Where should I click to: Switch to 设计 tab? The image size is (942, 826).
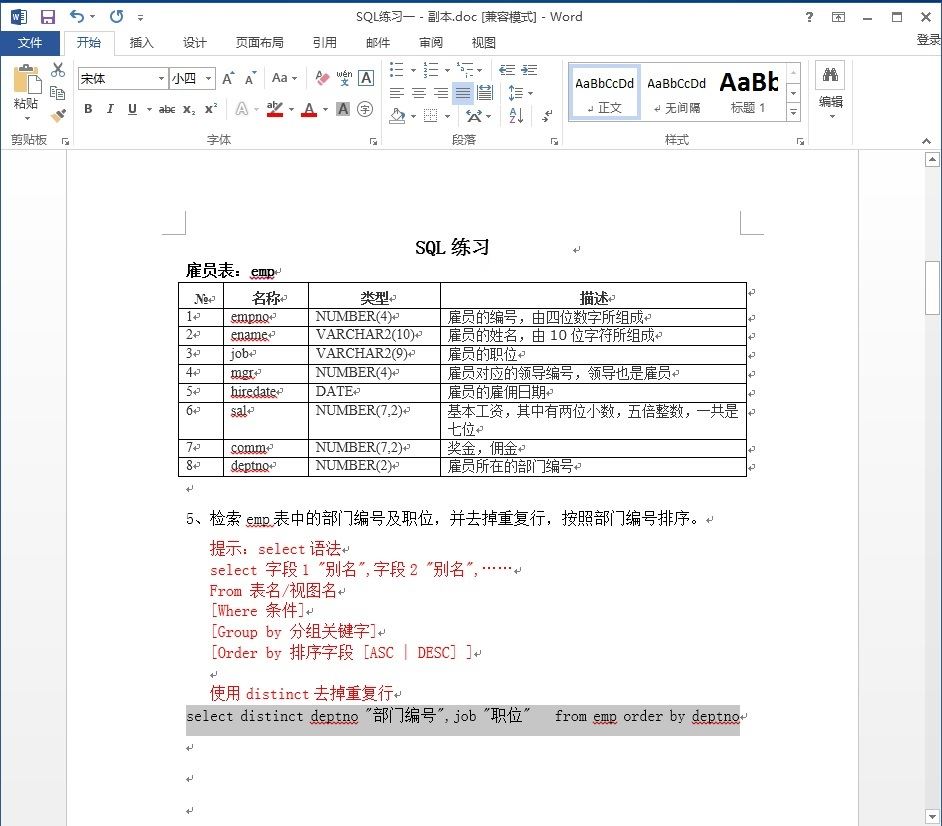194,43
